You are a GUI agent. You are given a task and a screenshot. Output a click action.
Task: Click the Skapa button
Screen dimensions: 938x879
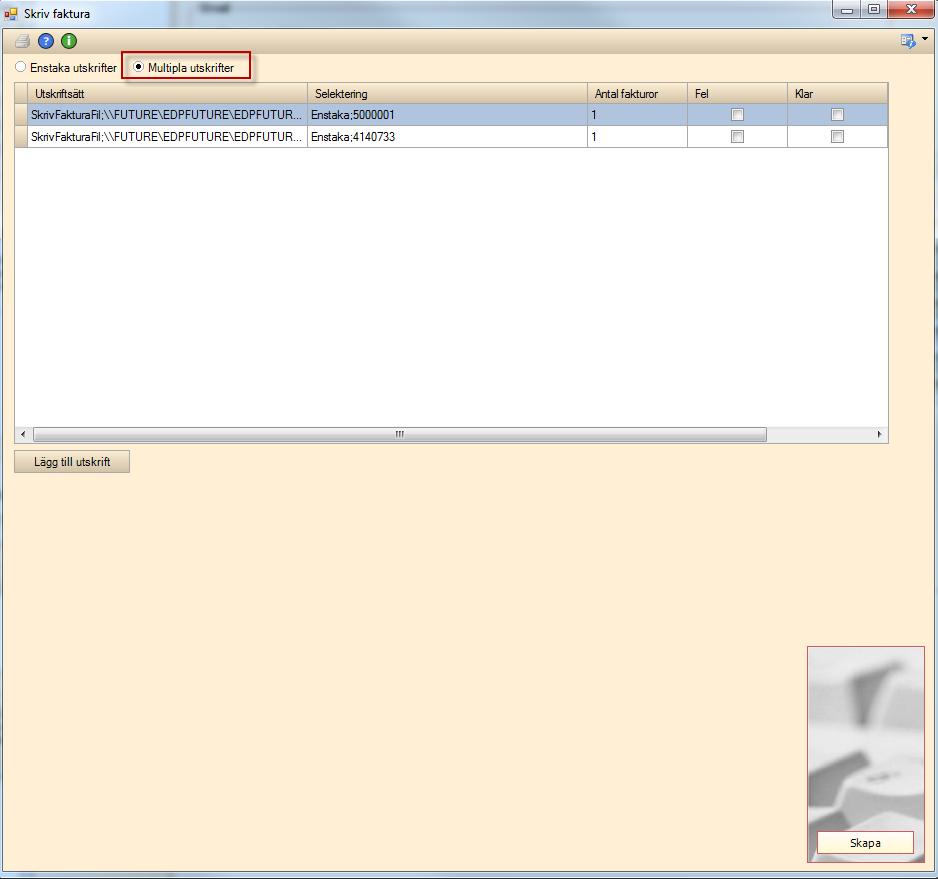pyautogui.click(x=865, y=842)
